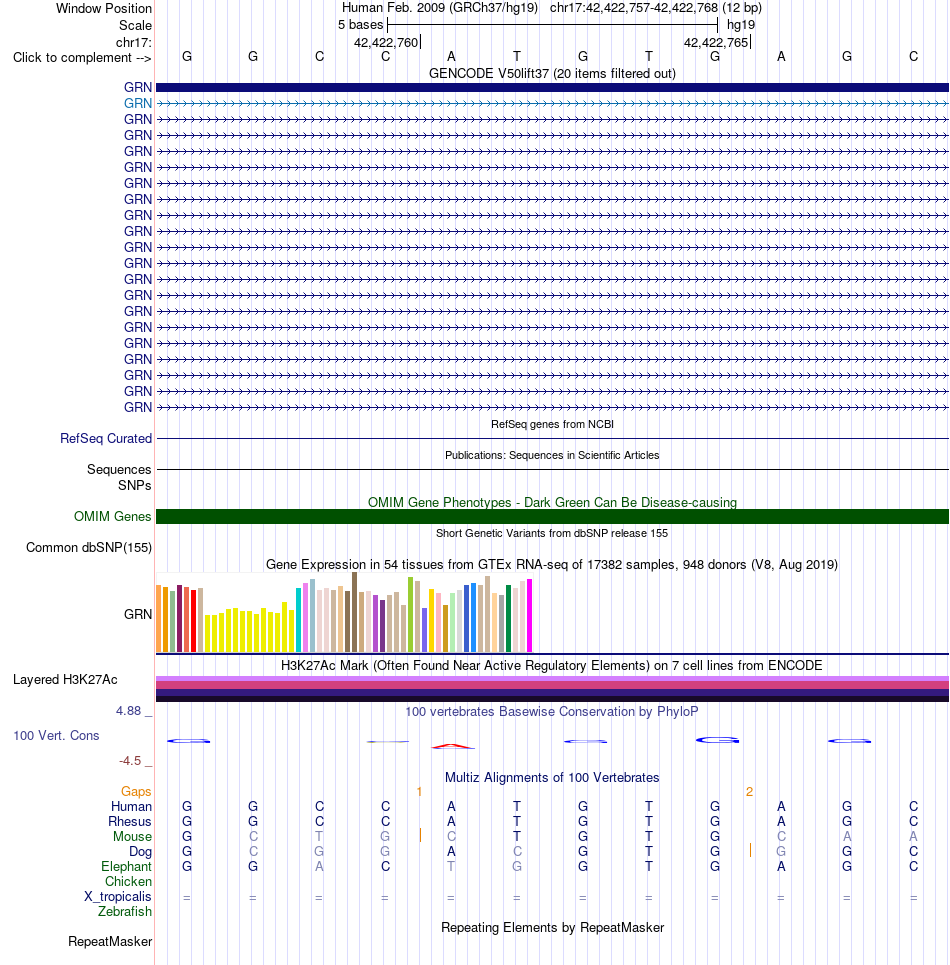Image resolution: width=950 pixels, height=965 pixels.
Task: Open 'Multiz Alignments of 100 Vertebrates' track title
Action: (552, 777)
